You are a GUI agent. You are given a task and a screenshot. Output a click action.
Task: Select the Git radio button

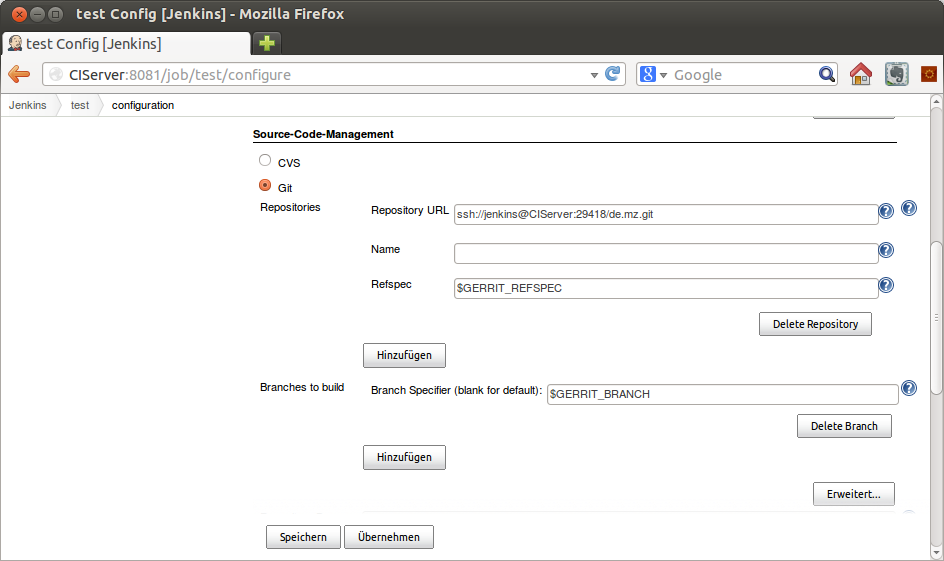tap(265, 185)
